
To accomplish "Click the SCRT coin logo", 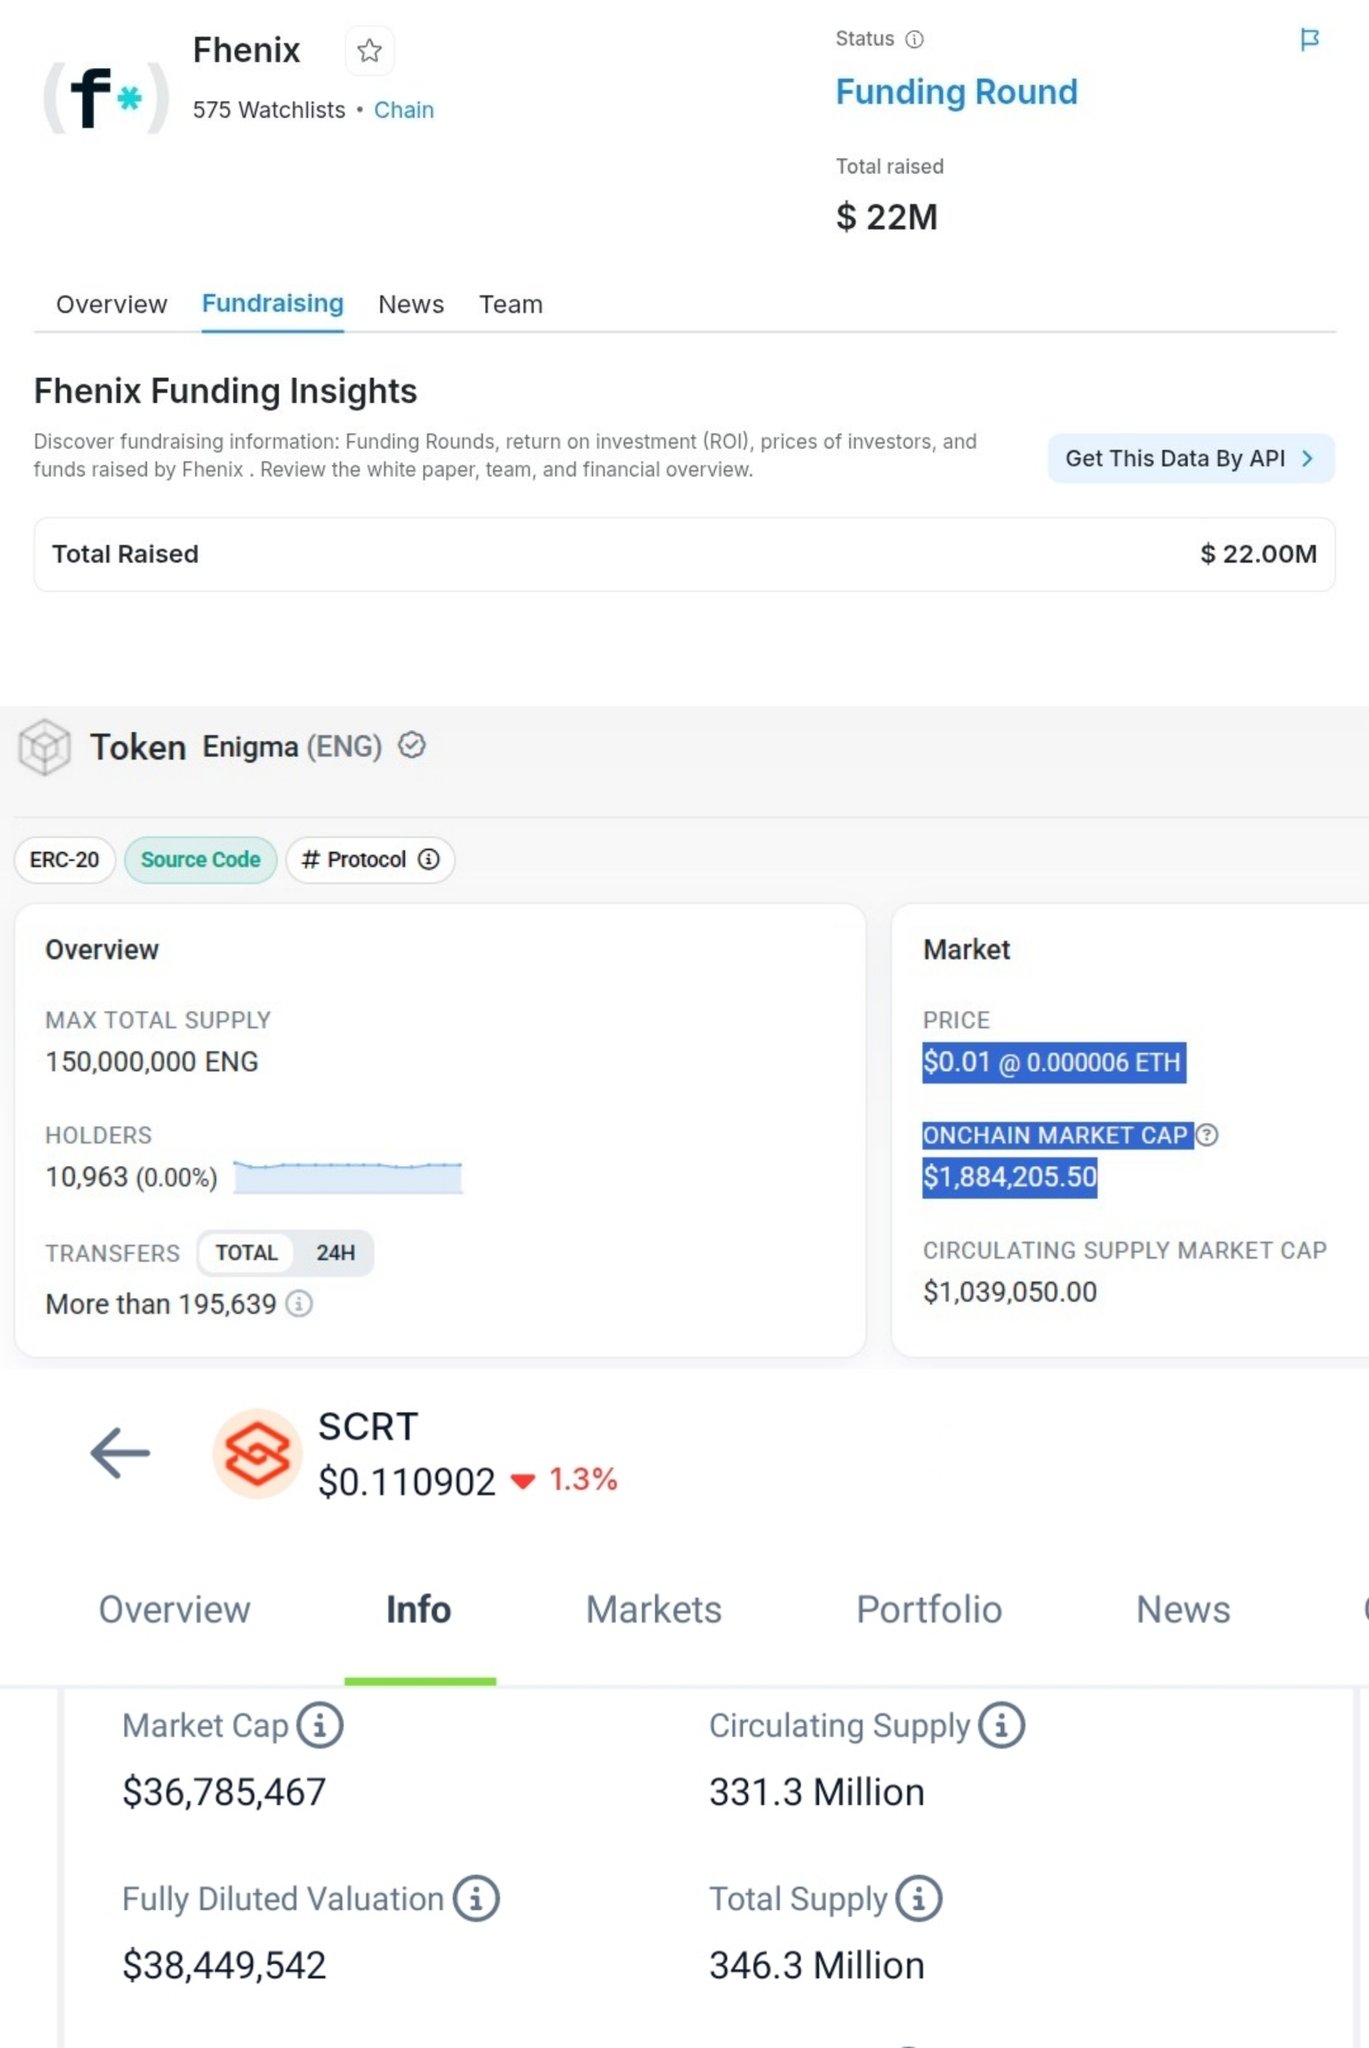I will pos(257,1453).
